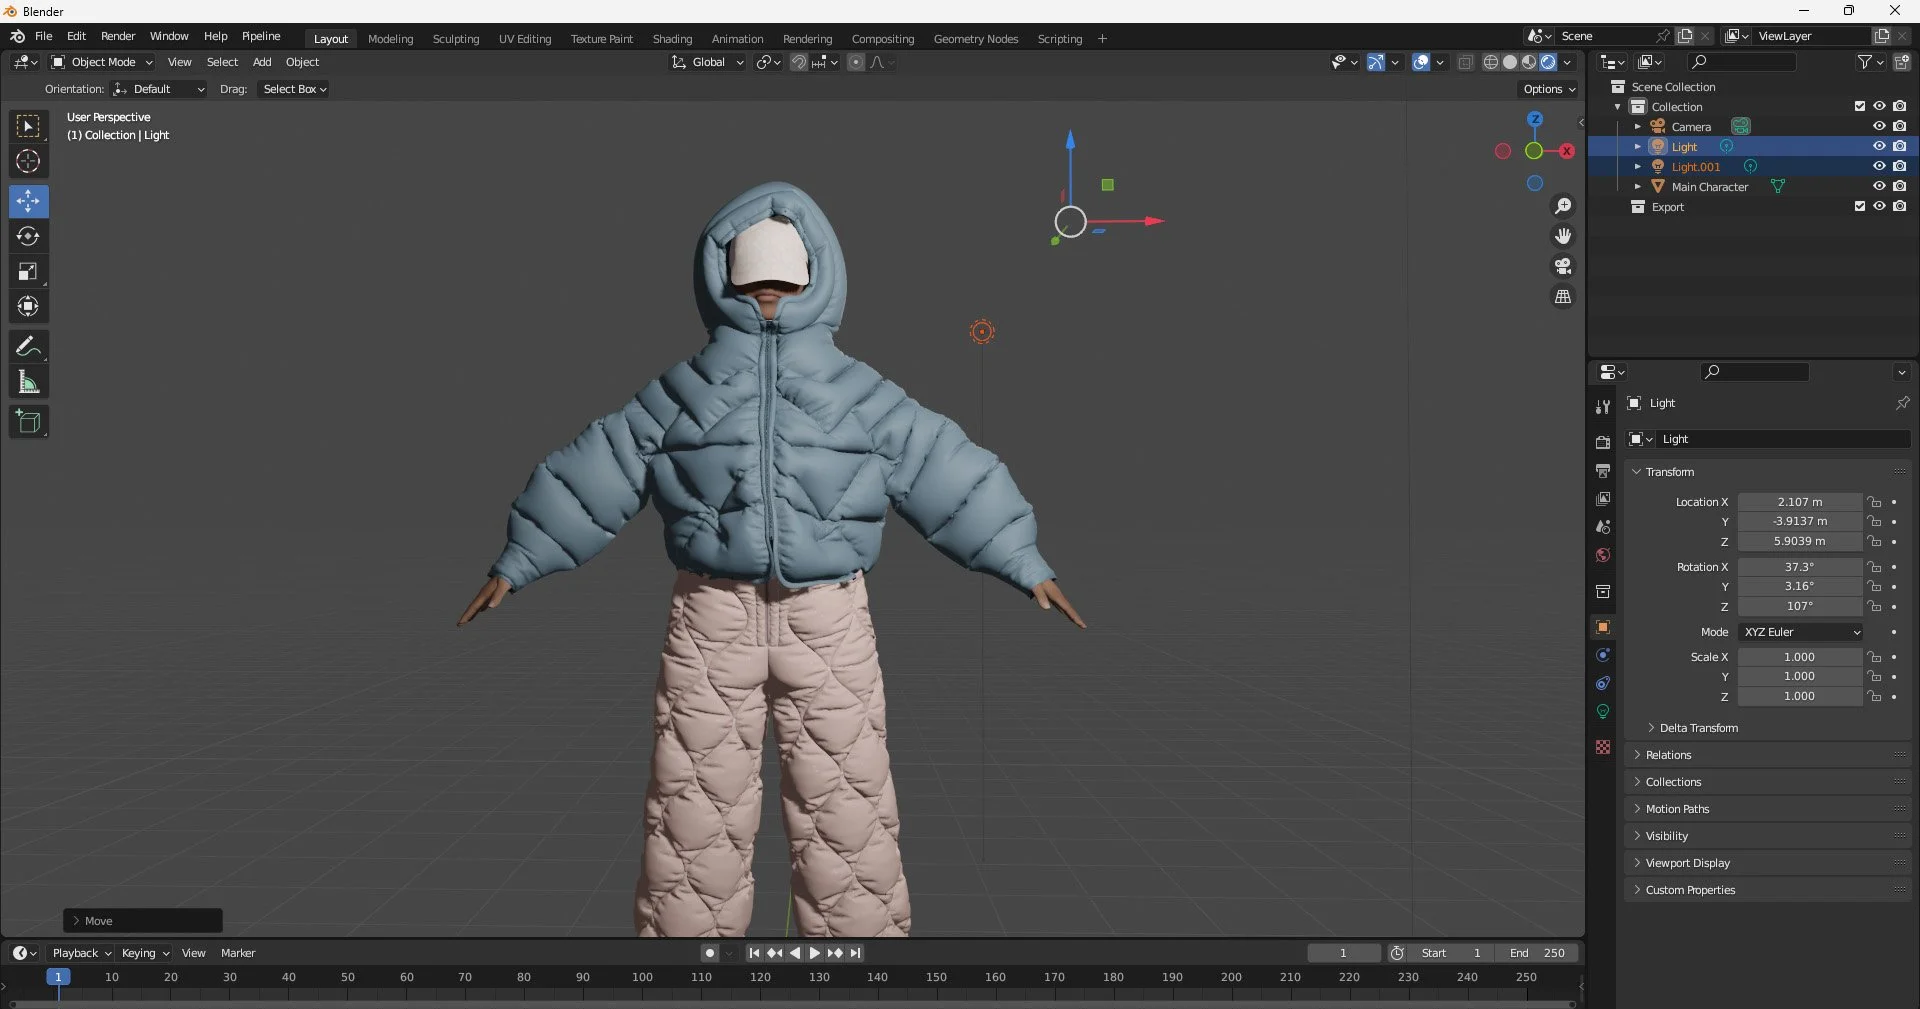Click the Location X value field
Image resolution: width=1920 pixels, height=1009 pixels.
click(x=1800, y=502)
